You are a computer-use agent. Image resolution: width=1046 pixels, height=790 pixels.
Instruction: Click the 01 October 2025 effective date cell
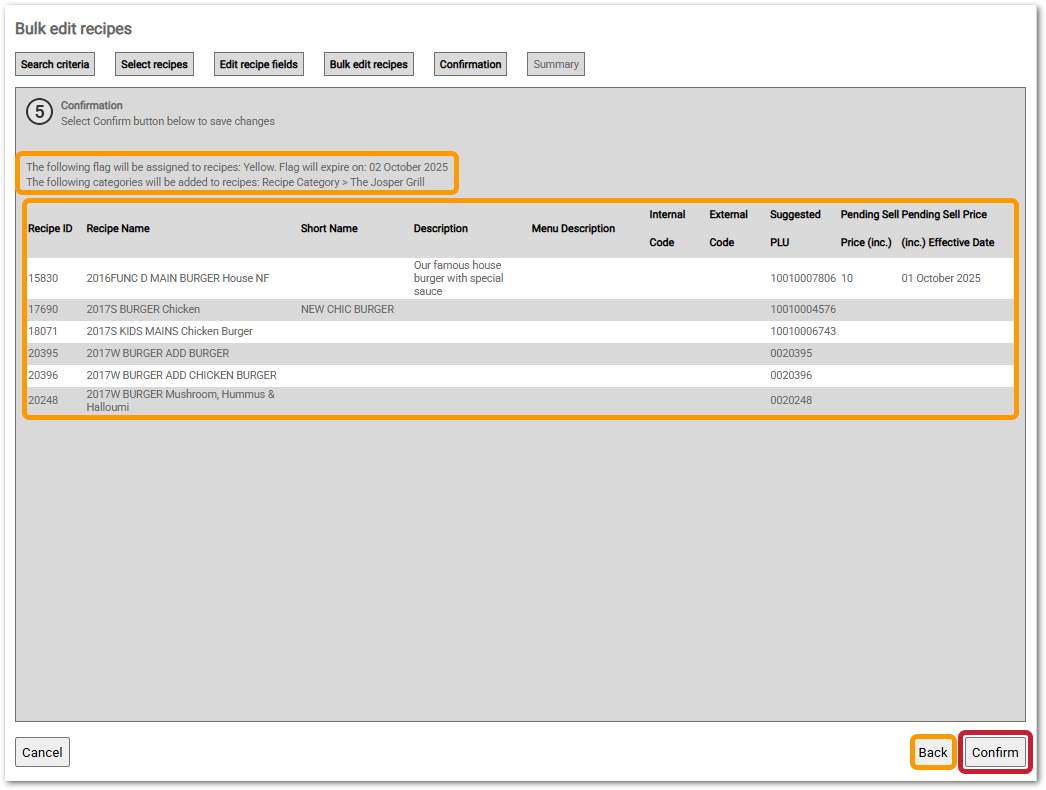click(x=940, y=278)
